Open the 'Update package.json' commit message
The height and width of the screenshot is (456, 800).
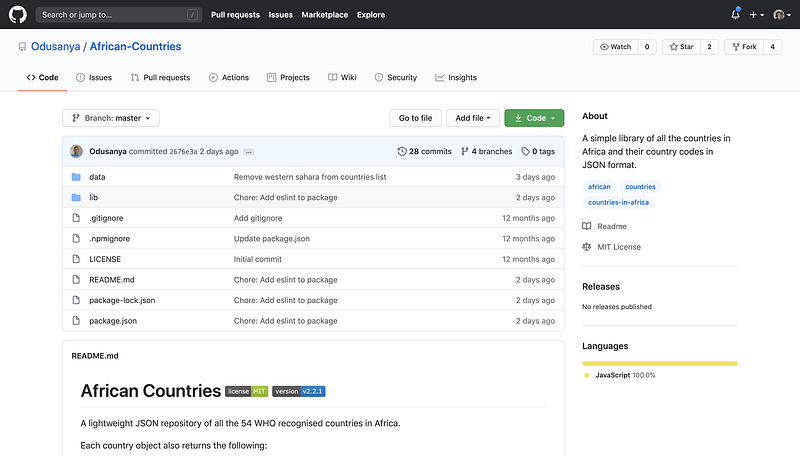pyautogui.click(x=271, y=239)
